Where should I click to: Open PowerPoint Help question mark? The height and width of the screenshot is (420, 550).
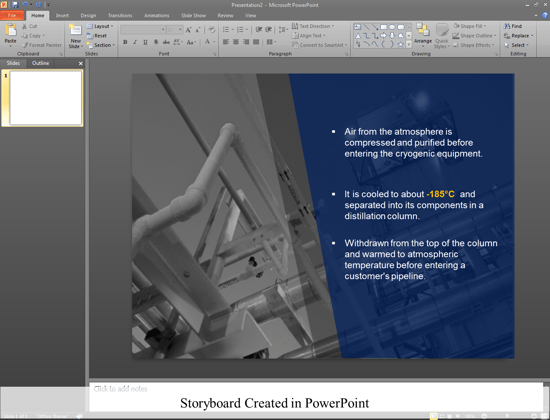pos(545,15)
